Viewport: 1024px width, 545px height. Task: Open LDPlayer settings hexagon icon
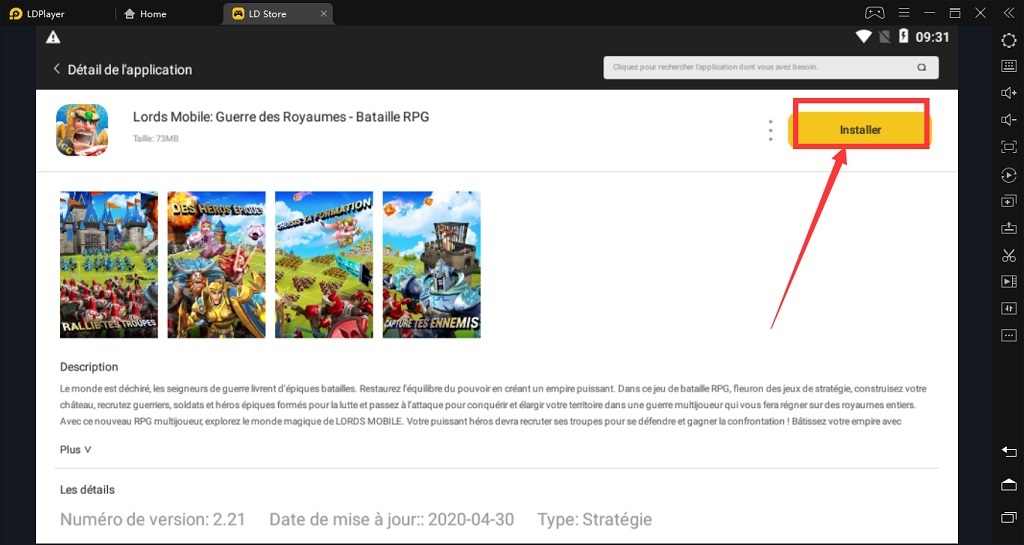coord(1008,40)
